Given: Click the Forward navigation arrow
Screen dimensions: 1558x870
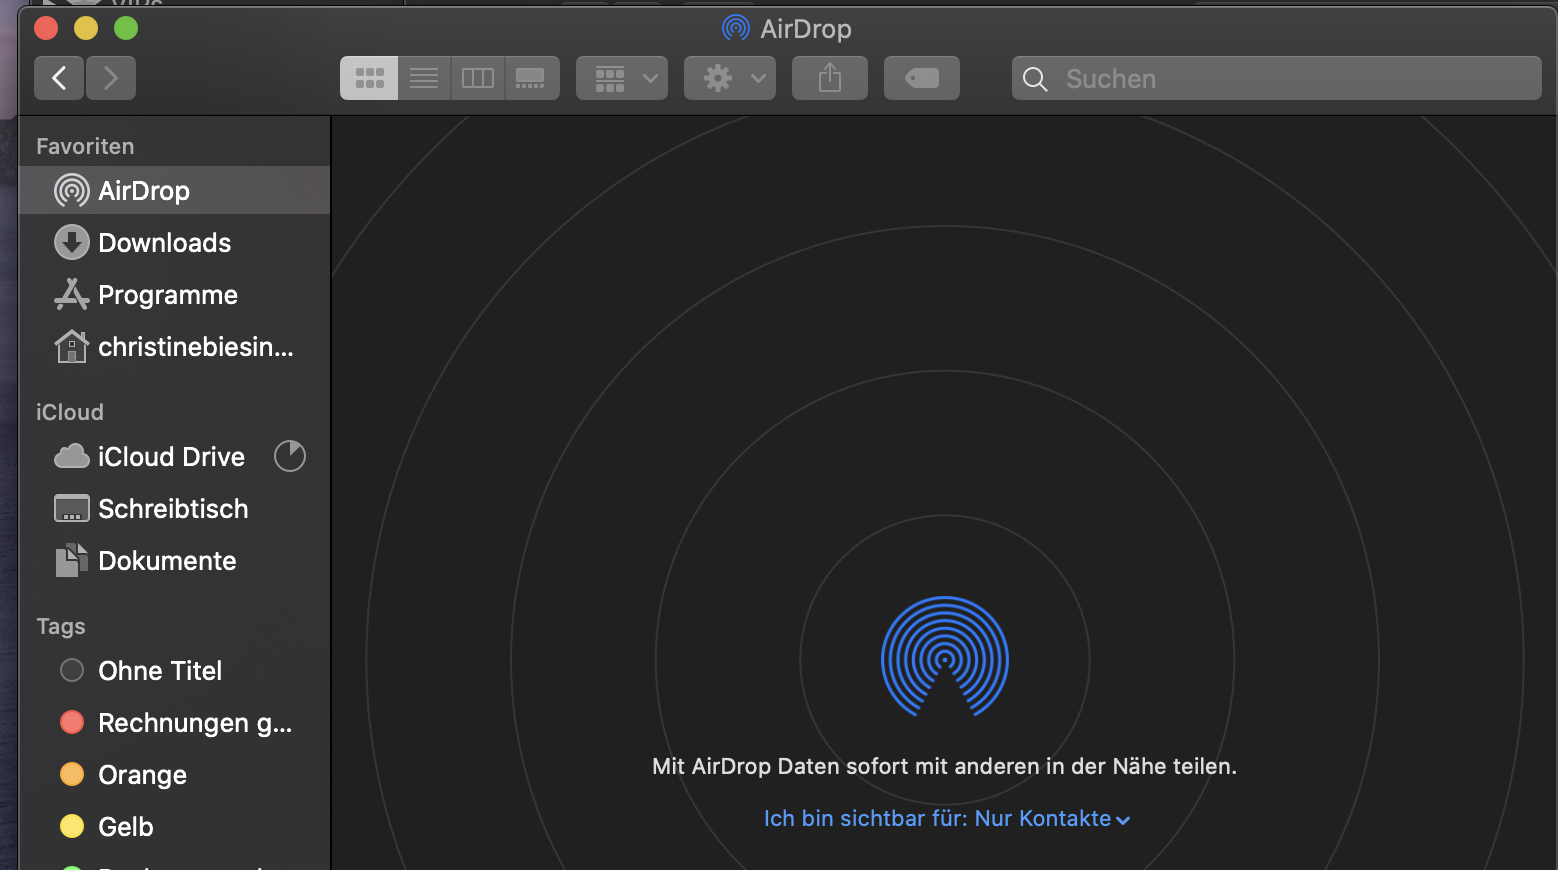Looking at the screenshot, I should [110, 78].
